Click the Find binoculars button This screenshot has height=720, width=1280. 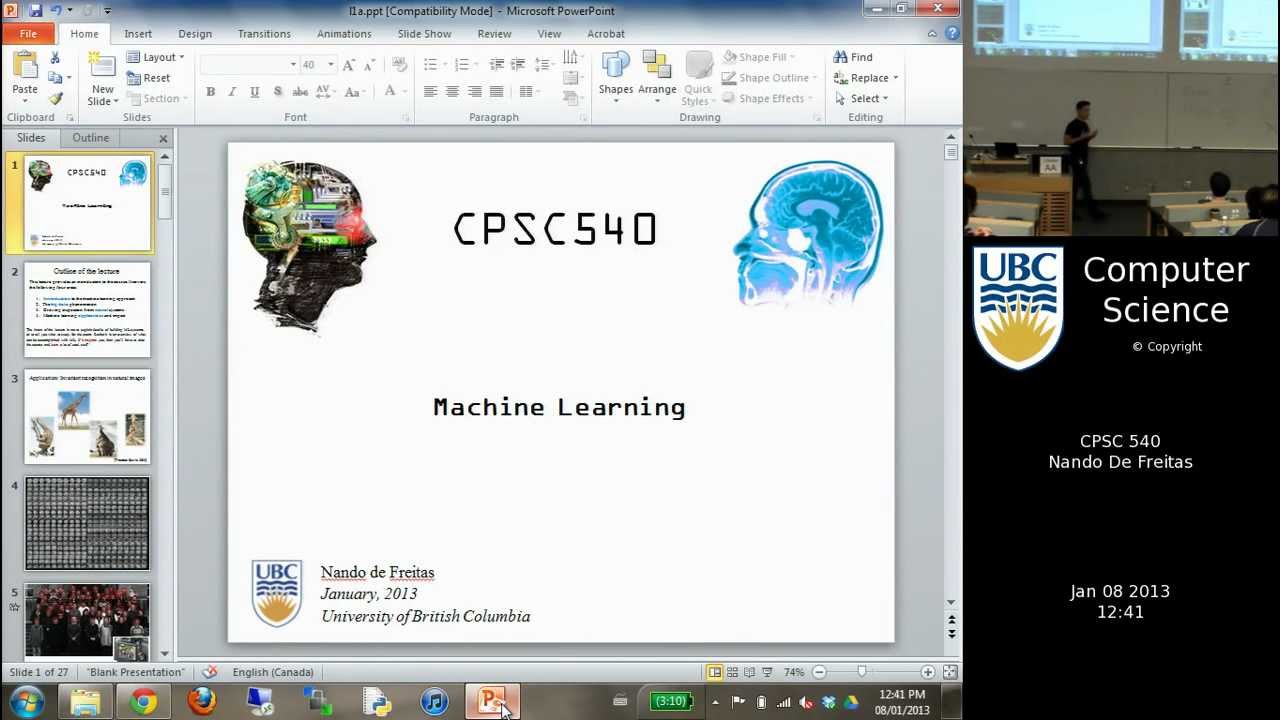[853, 57]
